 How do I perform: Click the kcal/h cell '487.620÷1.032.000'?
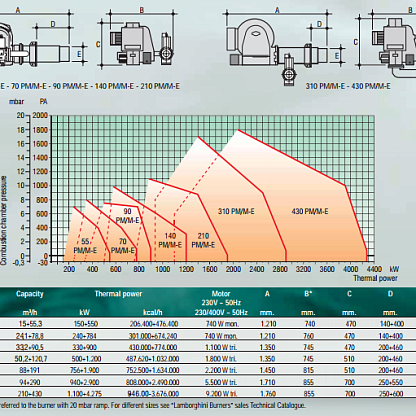coord(153,359)
